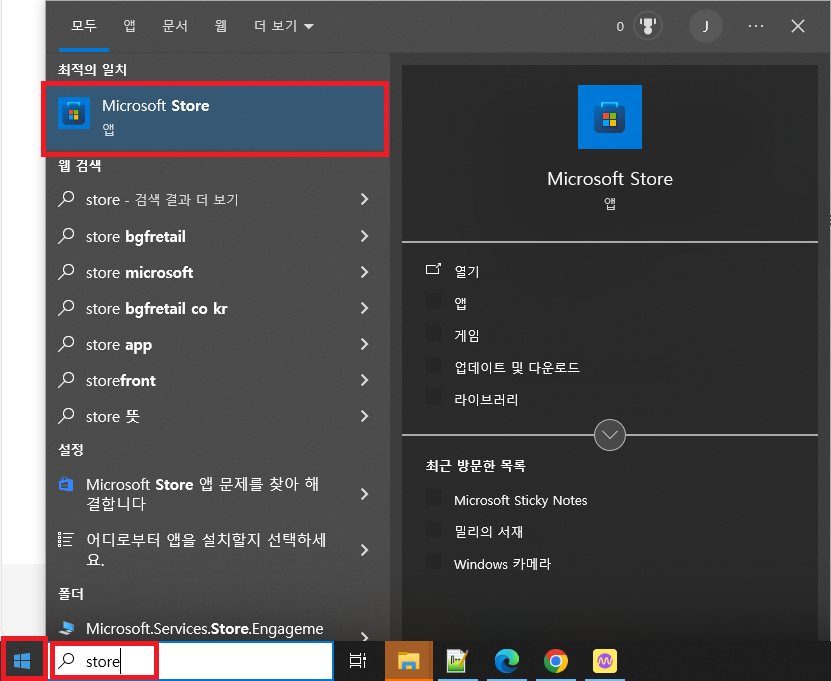Image resolution: width=831 pixels, height=681 pixels.
Task: Open the notepad app icon on taskbar
Action: click(457, 661)
